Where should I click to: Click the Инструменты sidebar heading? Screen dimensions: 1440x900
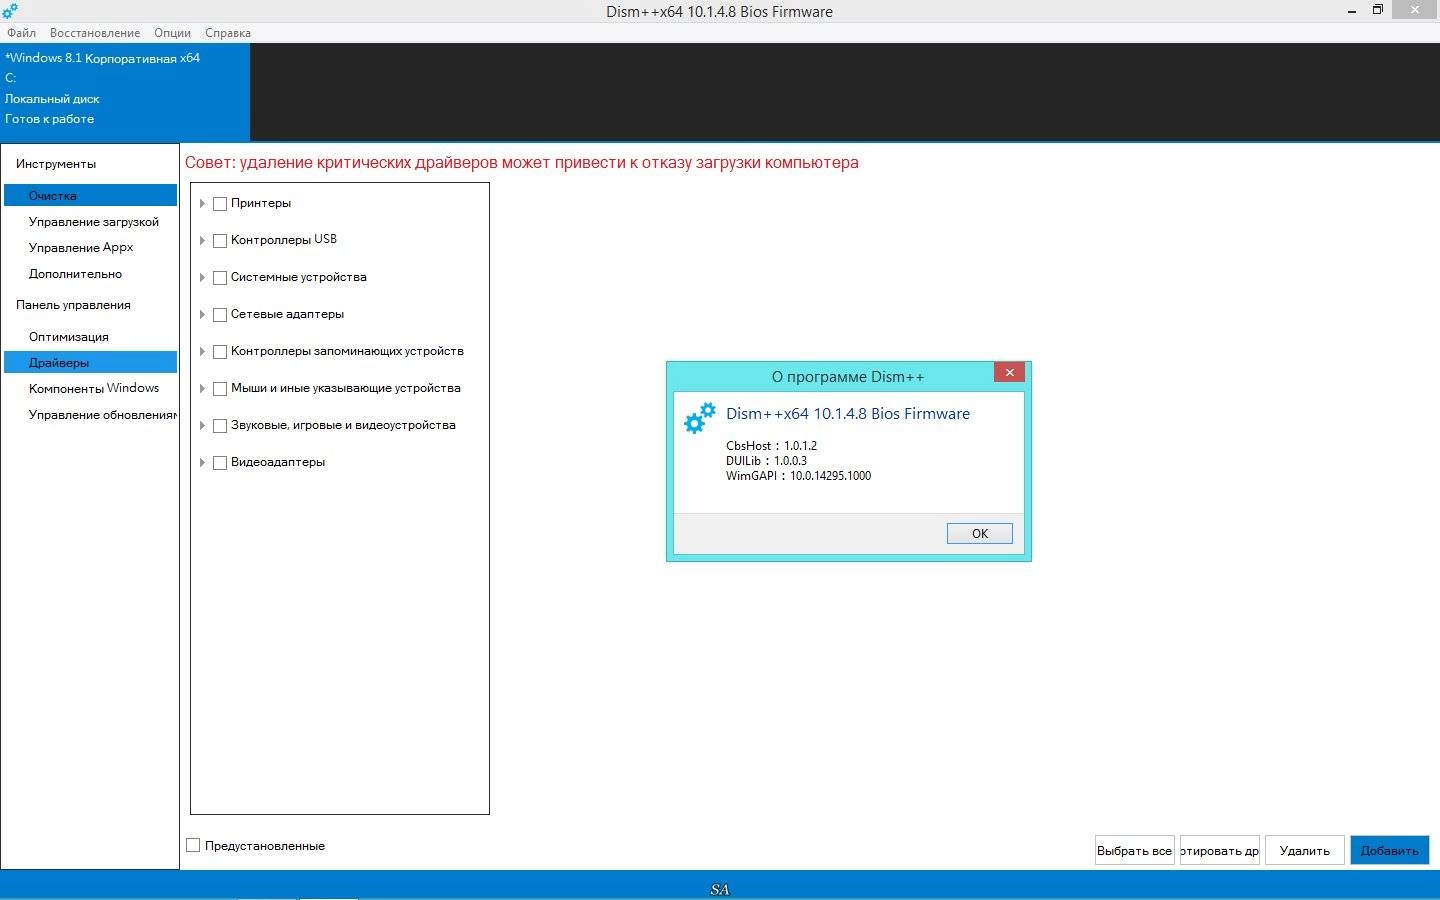[x=56, y=164]
